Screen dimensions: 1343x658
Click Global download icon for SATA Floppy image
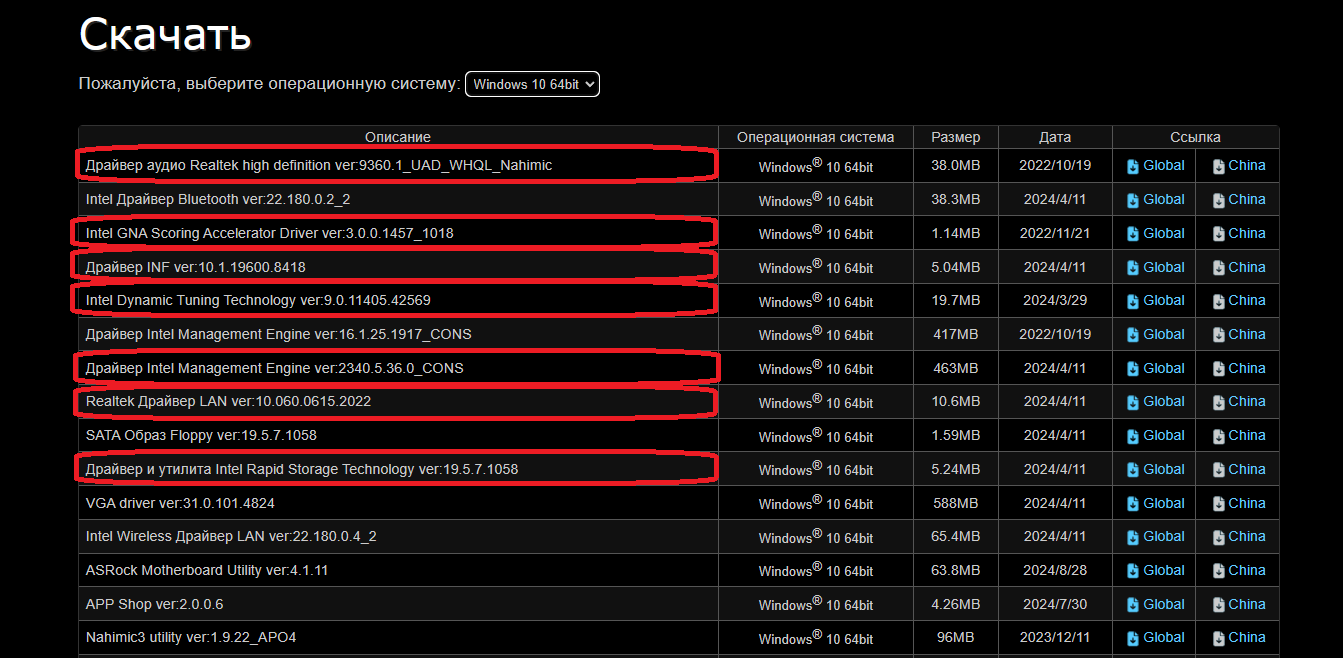1133,436
